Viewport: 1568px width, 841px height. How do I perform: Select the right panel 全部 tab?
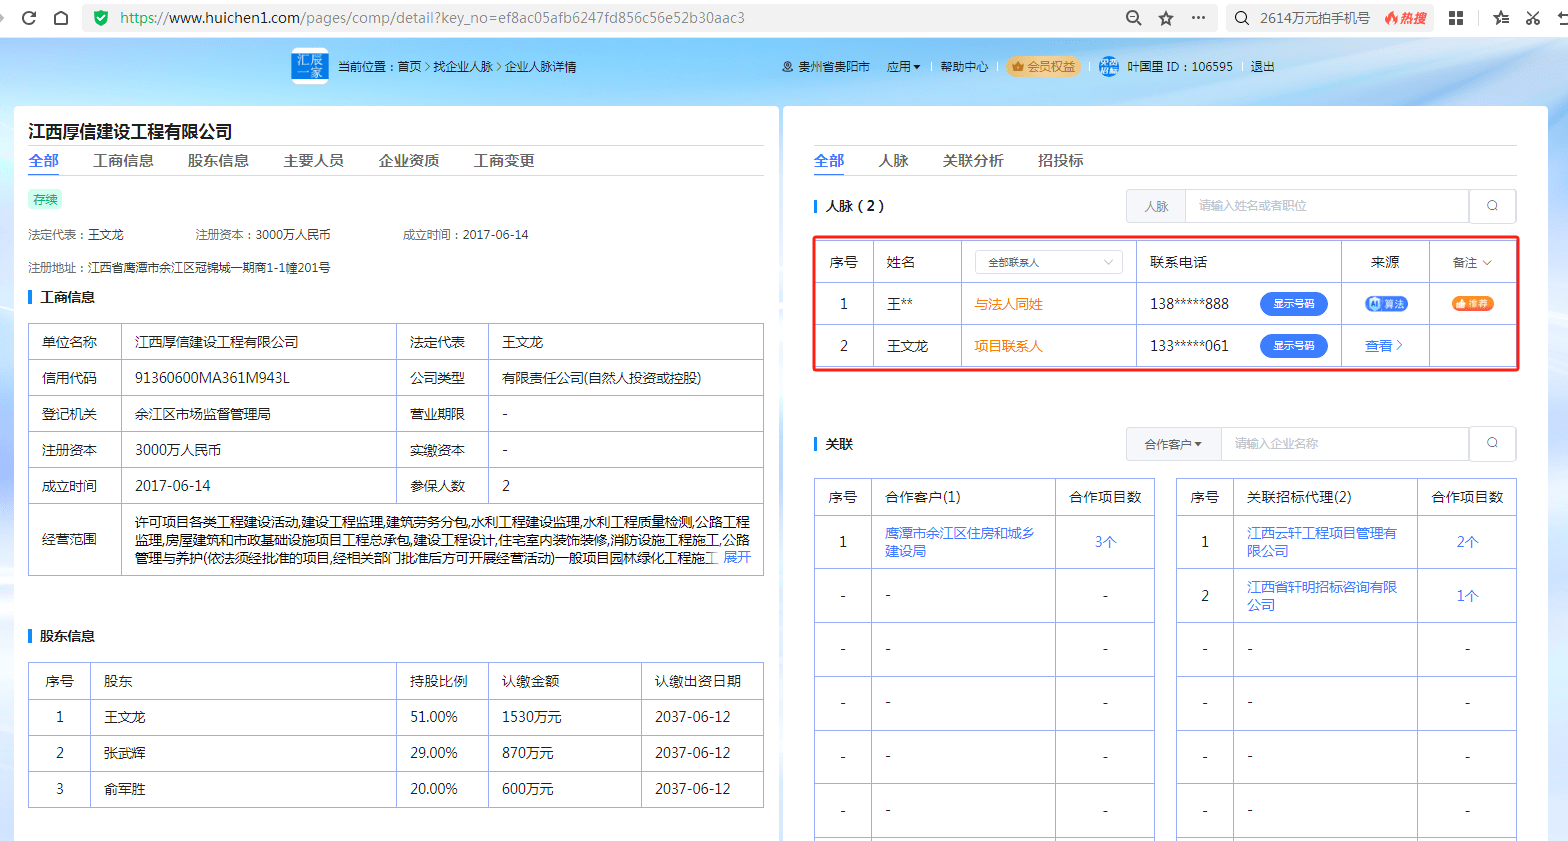click(829, 161)
